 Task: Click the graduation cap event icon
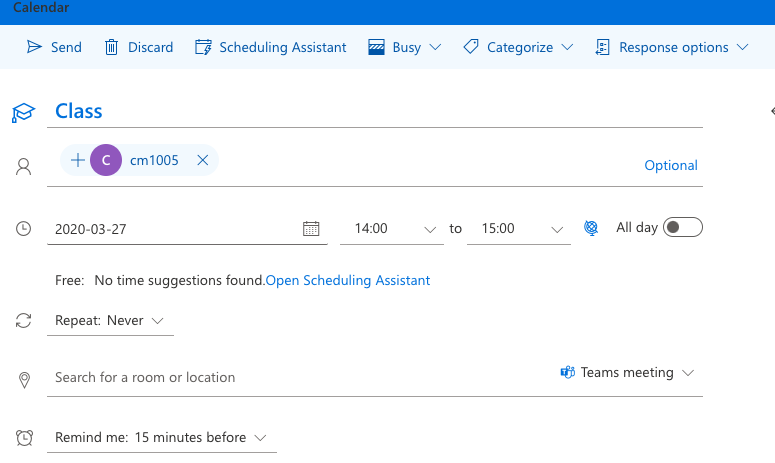23,112
